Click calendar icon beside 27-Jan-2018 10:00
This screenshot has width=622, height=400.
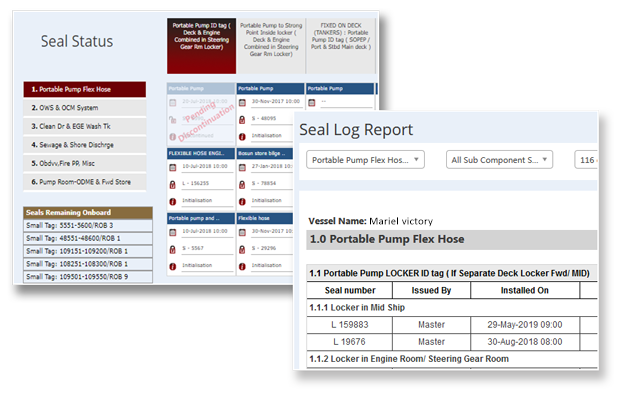[x=243, y=167]
